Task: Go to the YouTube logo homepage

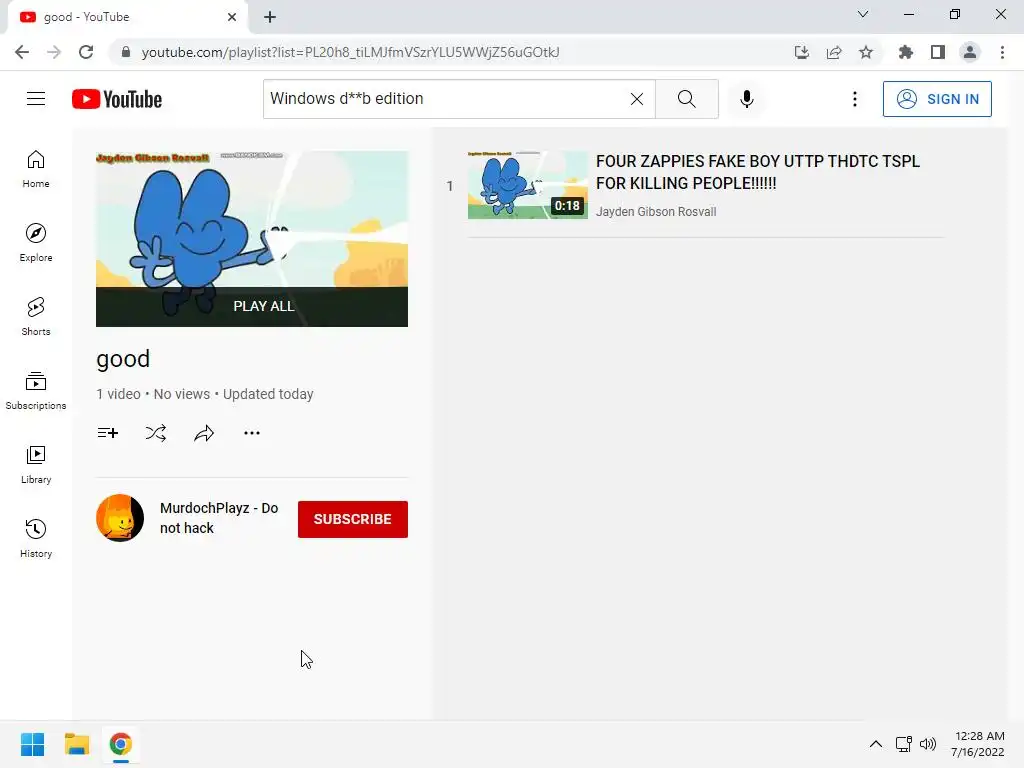Action: (117, 99)
